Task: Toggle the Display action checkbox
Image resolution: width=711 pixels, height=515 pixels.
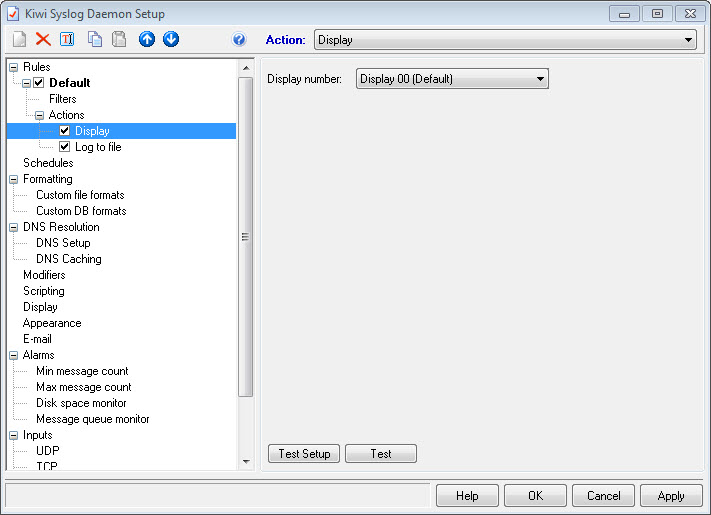Action: 65,131
